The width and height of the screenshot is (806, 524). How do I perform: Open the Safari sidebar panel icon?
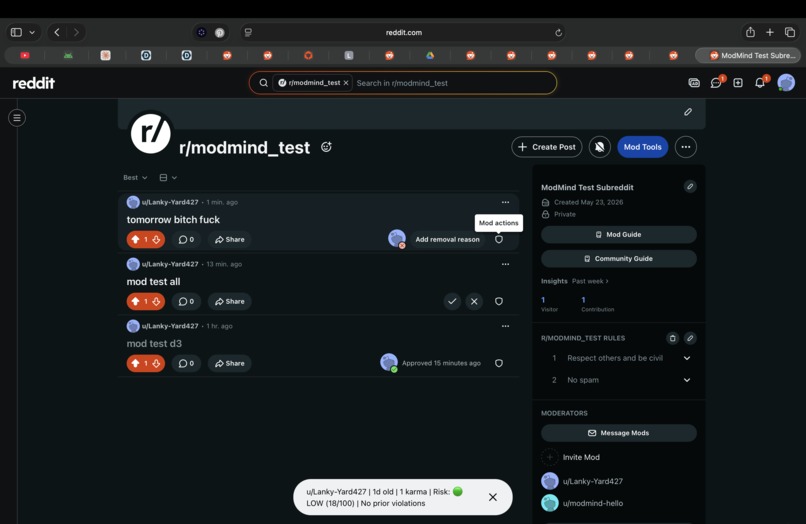click(16, 32)
